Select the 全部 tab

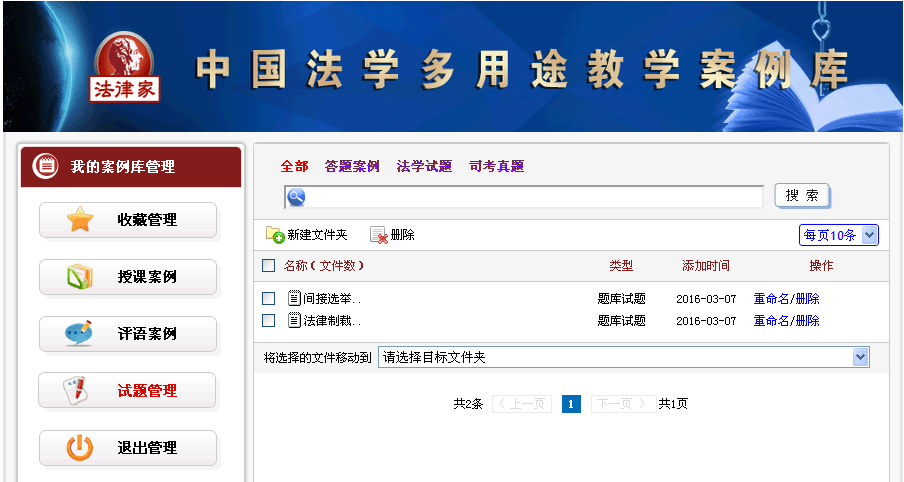point(295,167)
